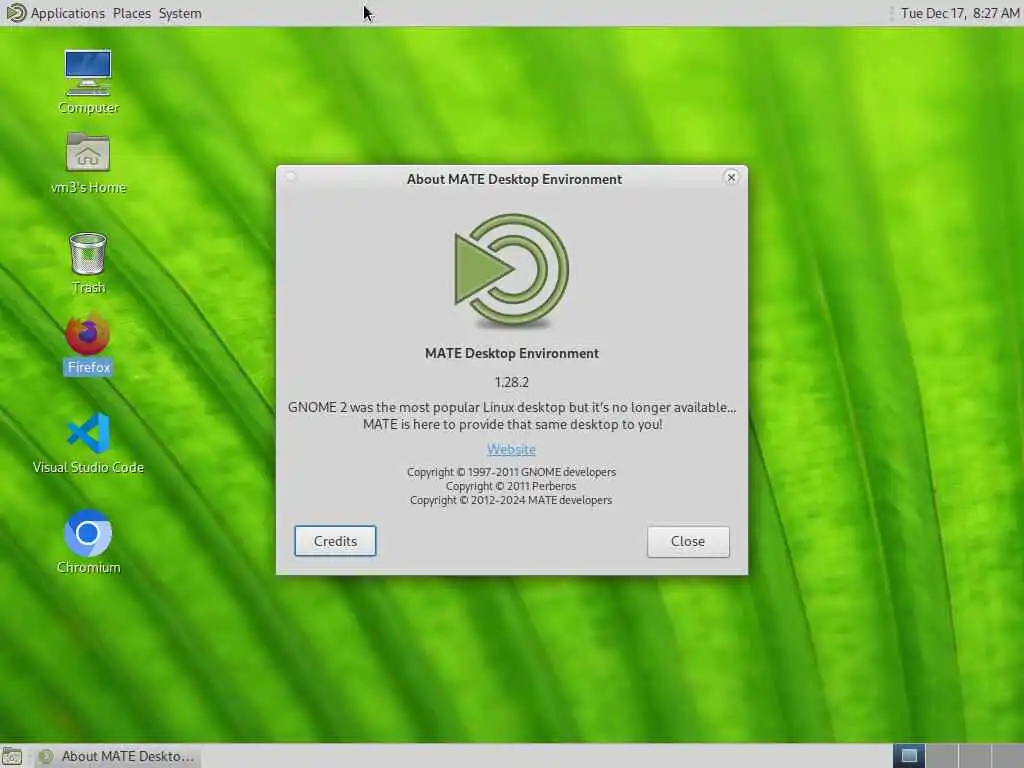The width and height of the screenshot is (1024, 768).
Task: Click the MATE Desktop Environment heading text
Action: [511, 353]
